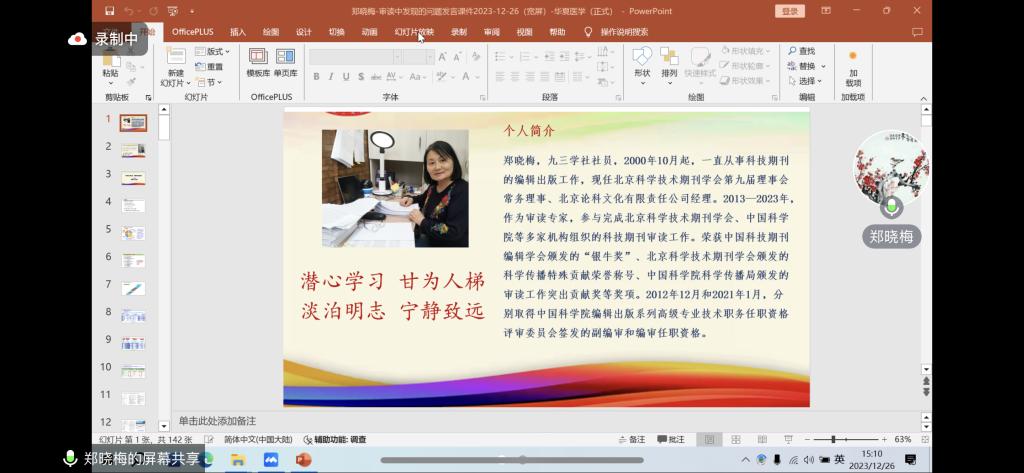Image resolution: width=1024 pixels, height=473 pixels.
Task: Switch to the 动画 animations tab
Action: [x=369, y=32]
